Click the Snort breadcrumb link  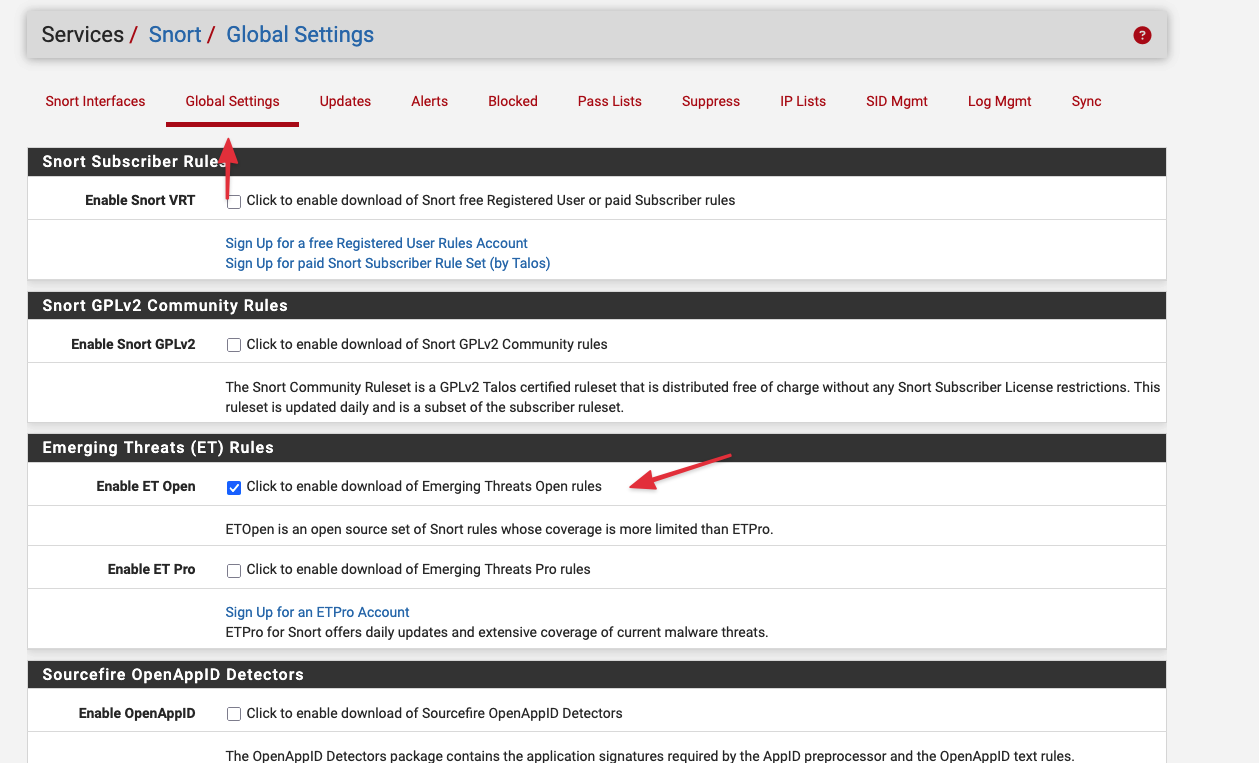point(175,35)
